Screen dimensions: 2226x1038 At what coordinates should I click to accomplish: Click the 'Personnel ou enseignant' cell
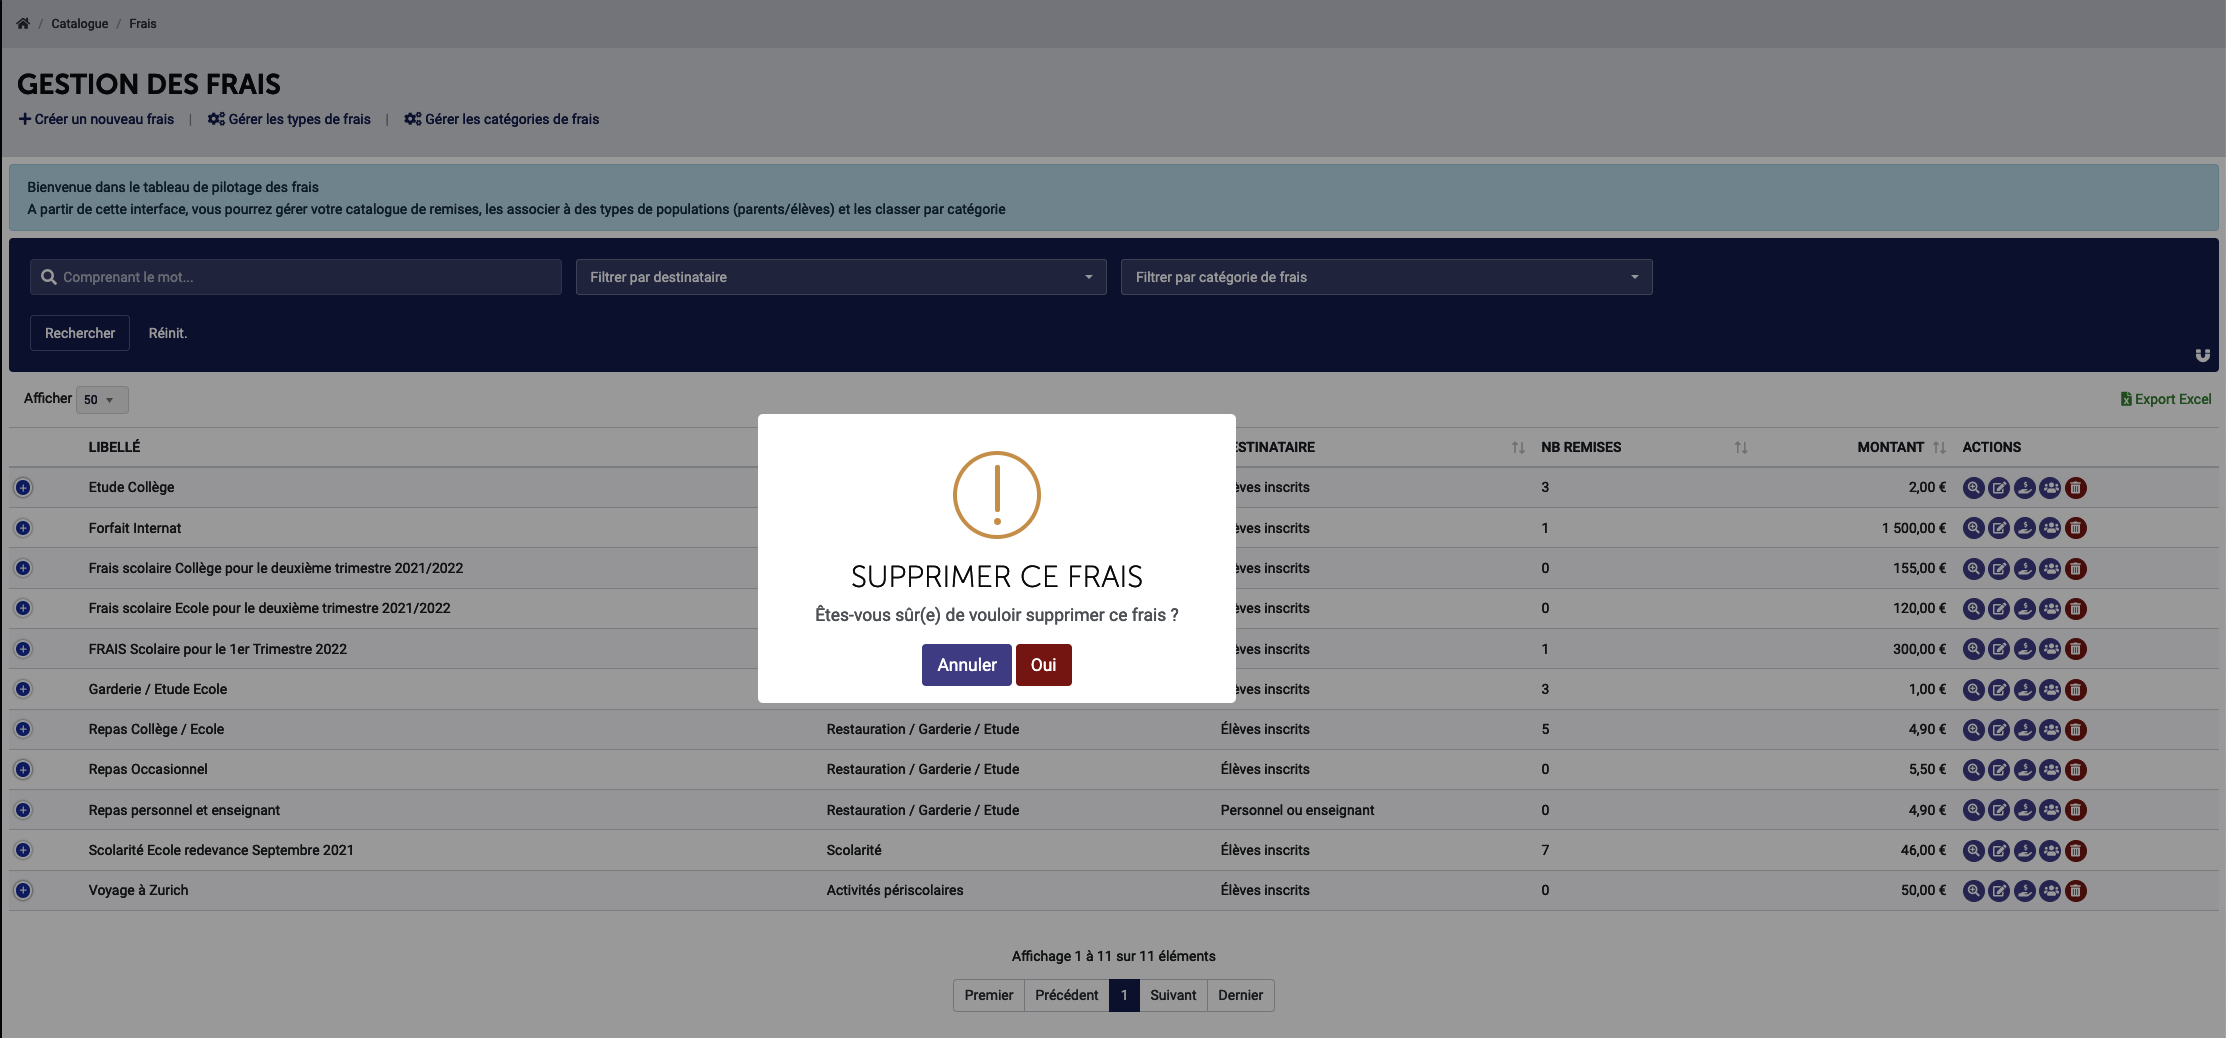pos(1297,810)
